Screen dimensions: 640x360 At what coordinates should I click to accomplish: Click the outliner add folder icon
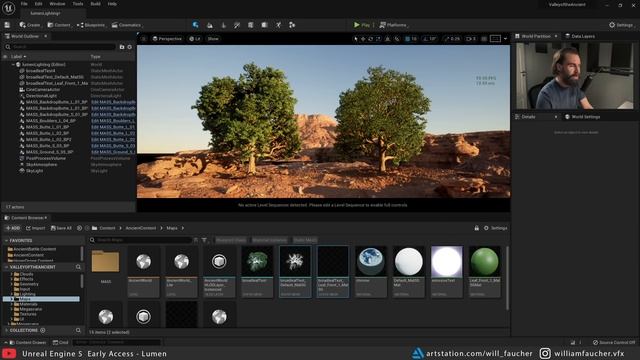(122, 47)
